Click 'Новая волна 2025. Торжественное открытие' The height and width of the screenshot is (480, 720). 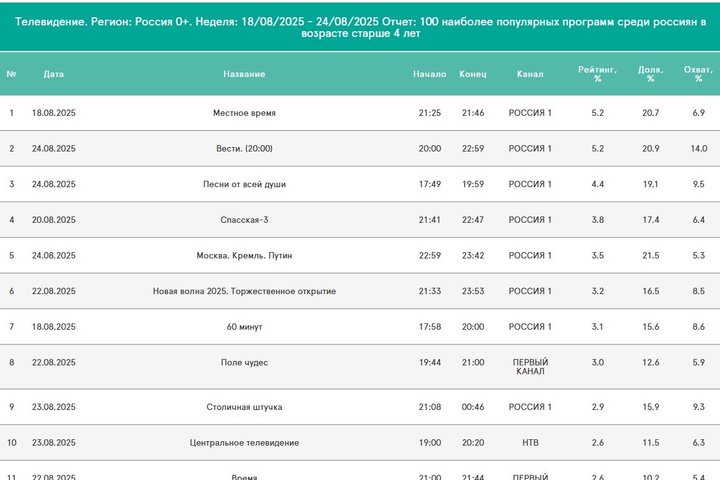pos(244,291)
